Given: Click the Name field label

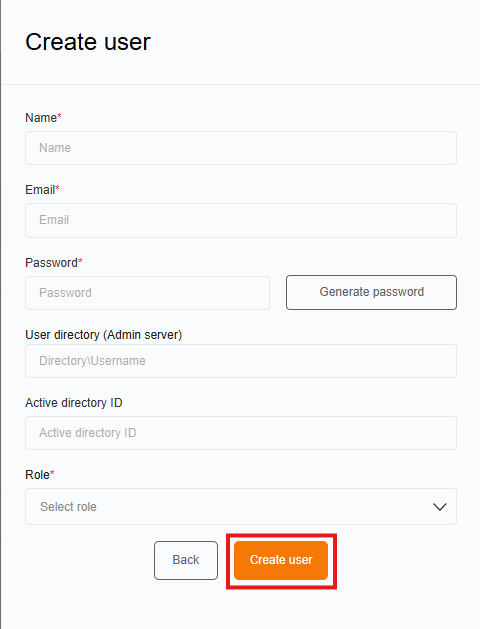Looking at the screenshot, I should [41, 118].
